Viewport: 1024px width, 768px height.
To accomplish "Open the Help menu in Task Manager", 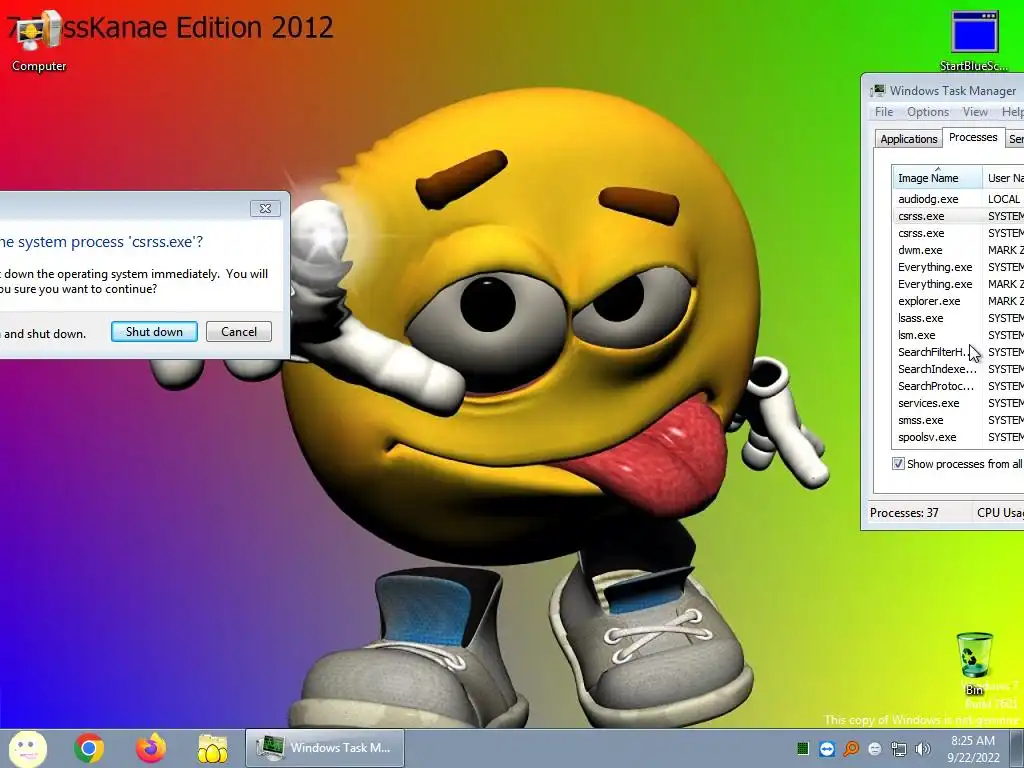I will [x=1012, y=112].
